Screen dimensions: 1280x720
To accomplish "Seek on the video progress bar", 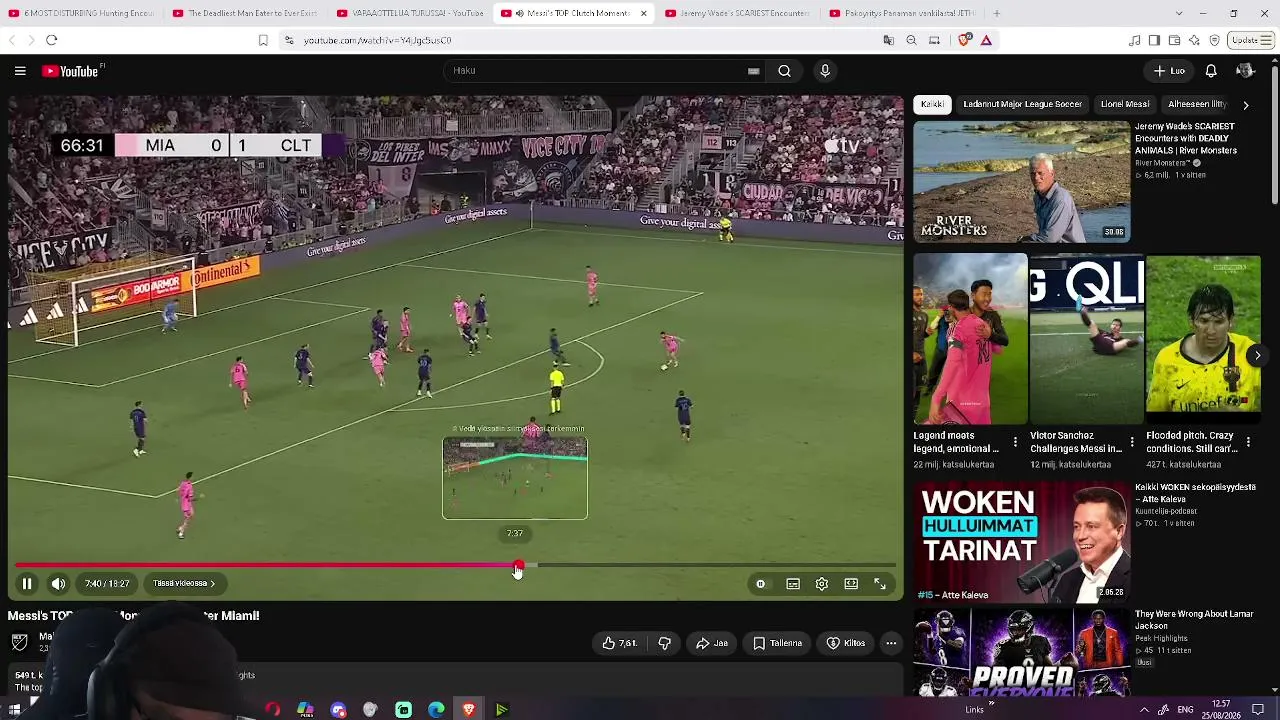I will [455, 566].
